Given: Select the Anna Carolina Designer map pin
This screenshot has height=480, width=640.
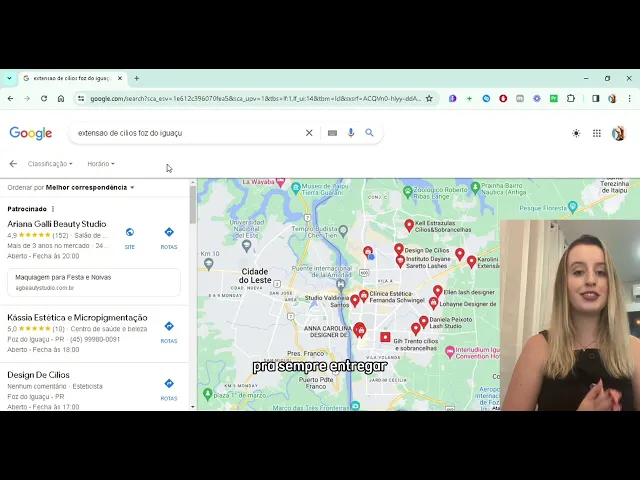Looking at the screenshot, I should pyautogui.click(x=360, y=330).
